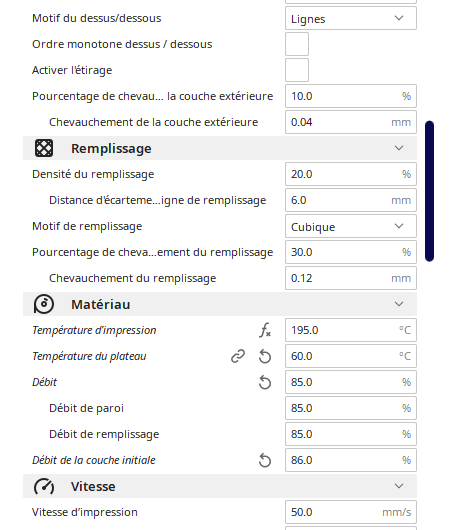
Task: Click the Débit de paroi percentage field
Action: (351, 408)
